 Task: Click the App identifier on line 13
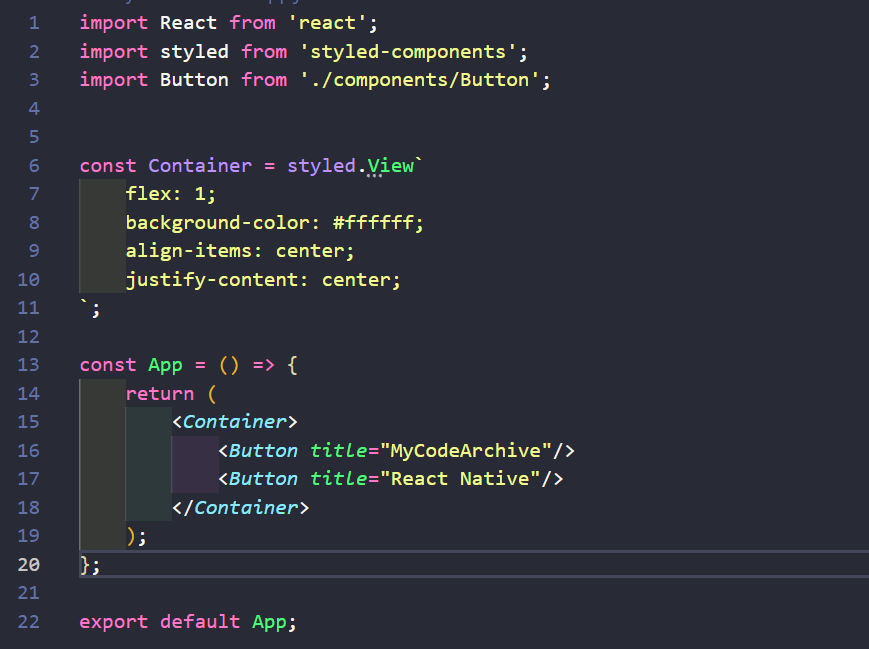(x=165, y=365)
